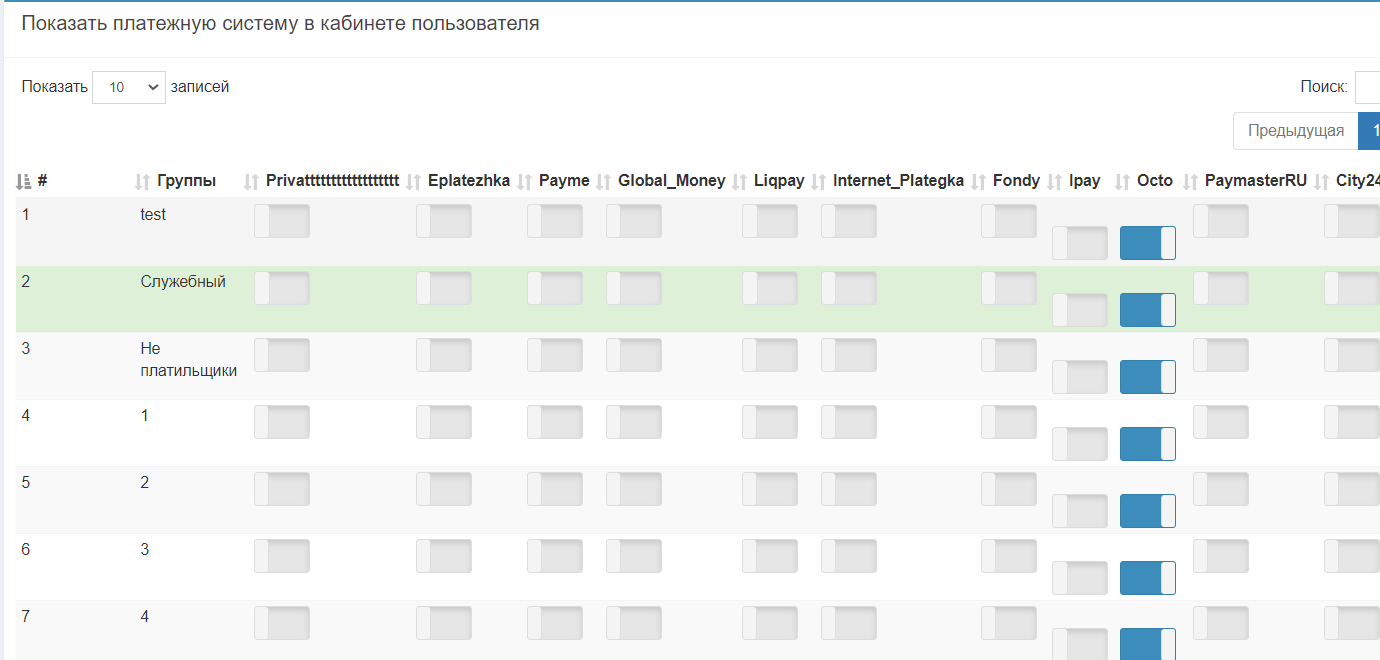Open the records per page dropdown
1380x660 pixels.
[128, 87]
